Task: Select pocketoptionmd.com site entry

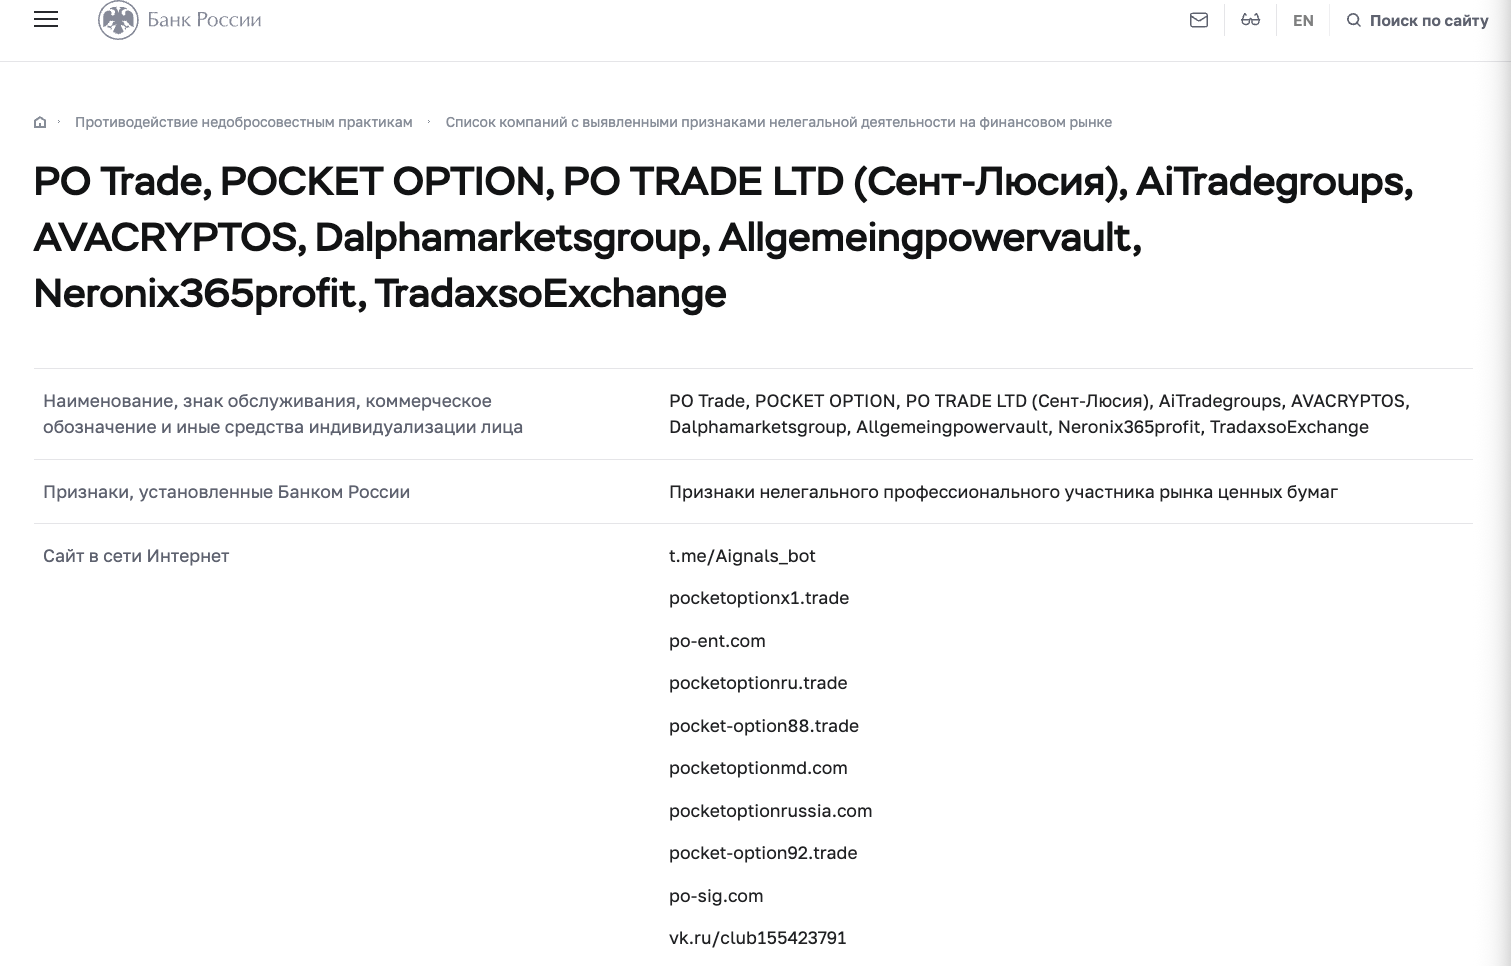Action: 758,768
